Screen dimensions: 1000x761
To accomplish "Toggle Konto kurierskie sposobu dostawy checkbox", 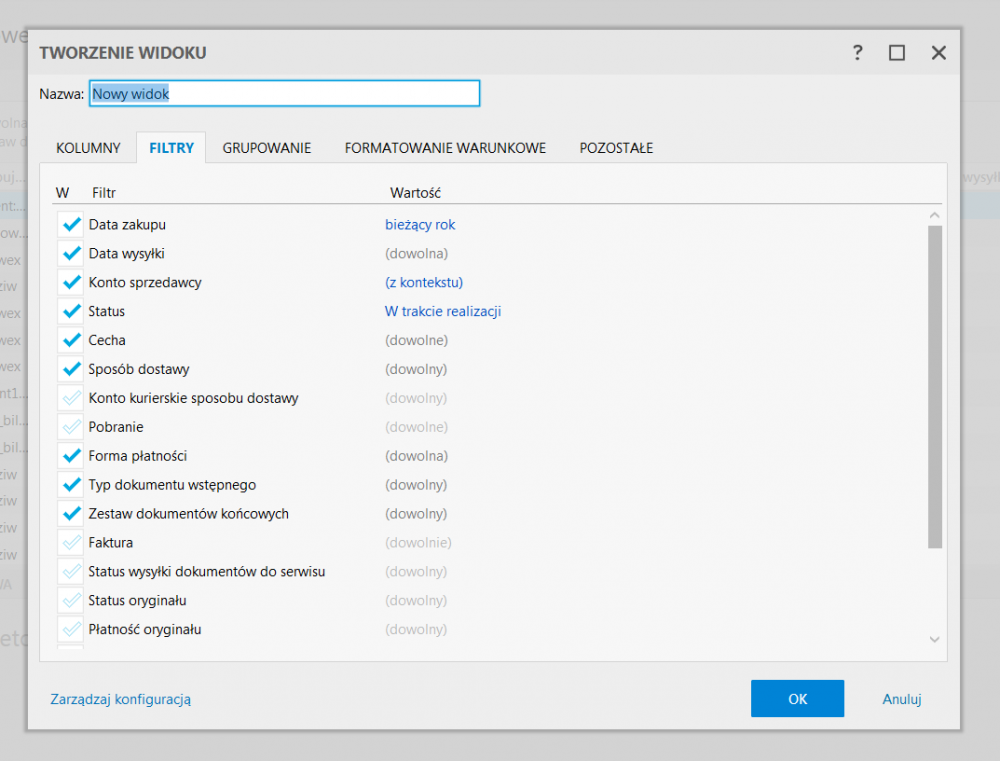I will [71, 399].
